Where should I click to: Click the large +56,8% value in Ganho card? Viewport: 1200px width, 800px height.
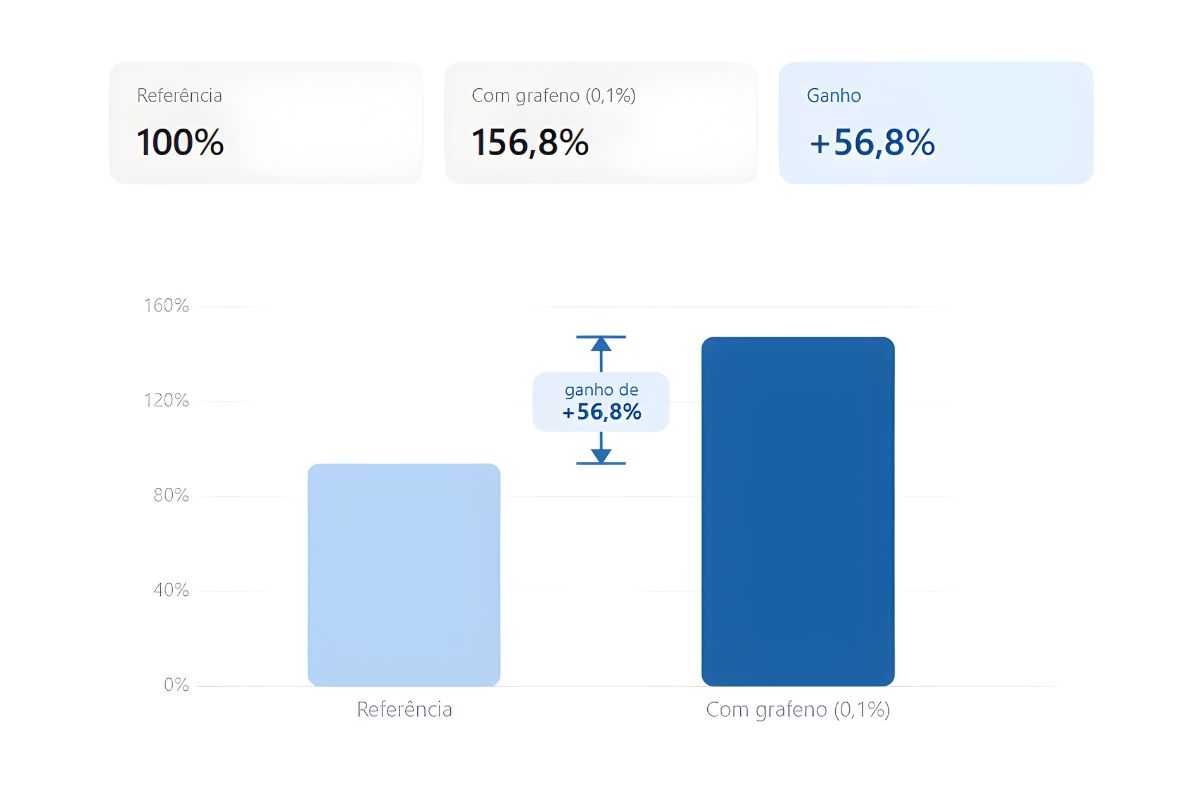pyautogui.click(x=872, y=143)
